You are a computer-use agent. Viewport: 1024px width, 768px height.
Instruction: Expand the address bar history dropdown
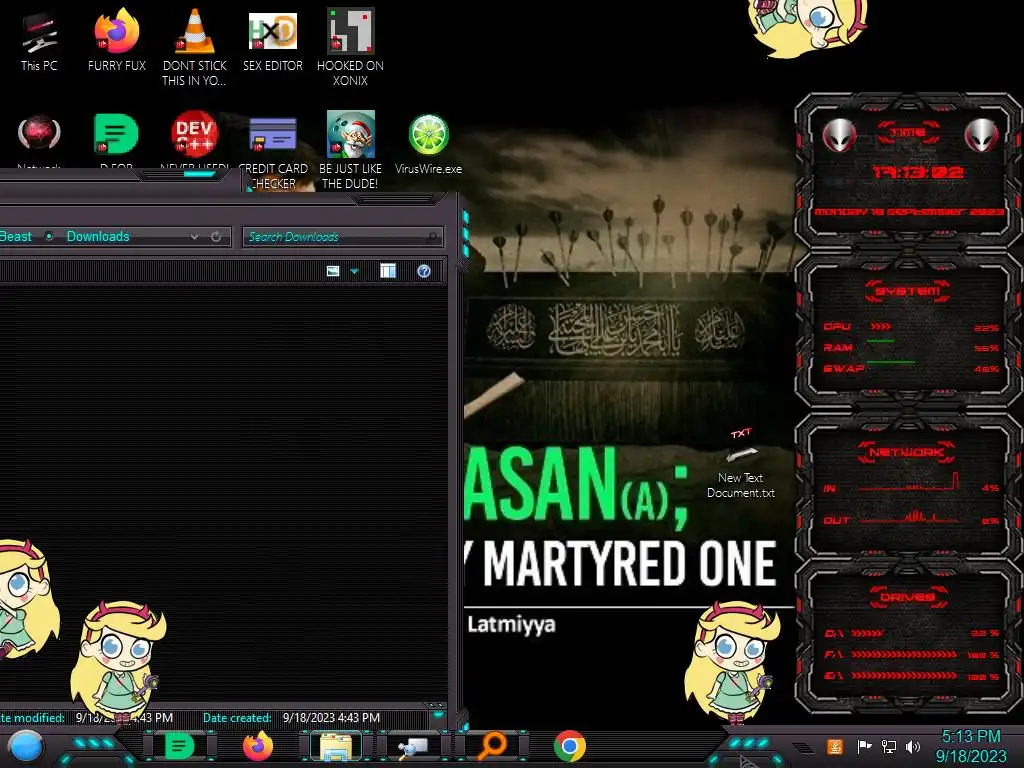[x=194, y=236]
